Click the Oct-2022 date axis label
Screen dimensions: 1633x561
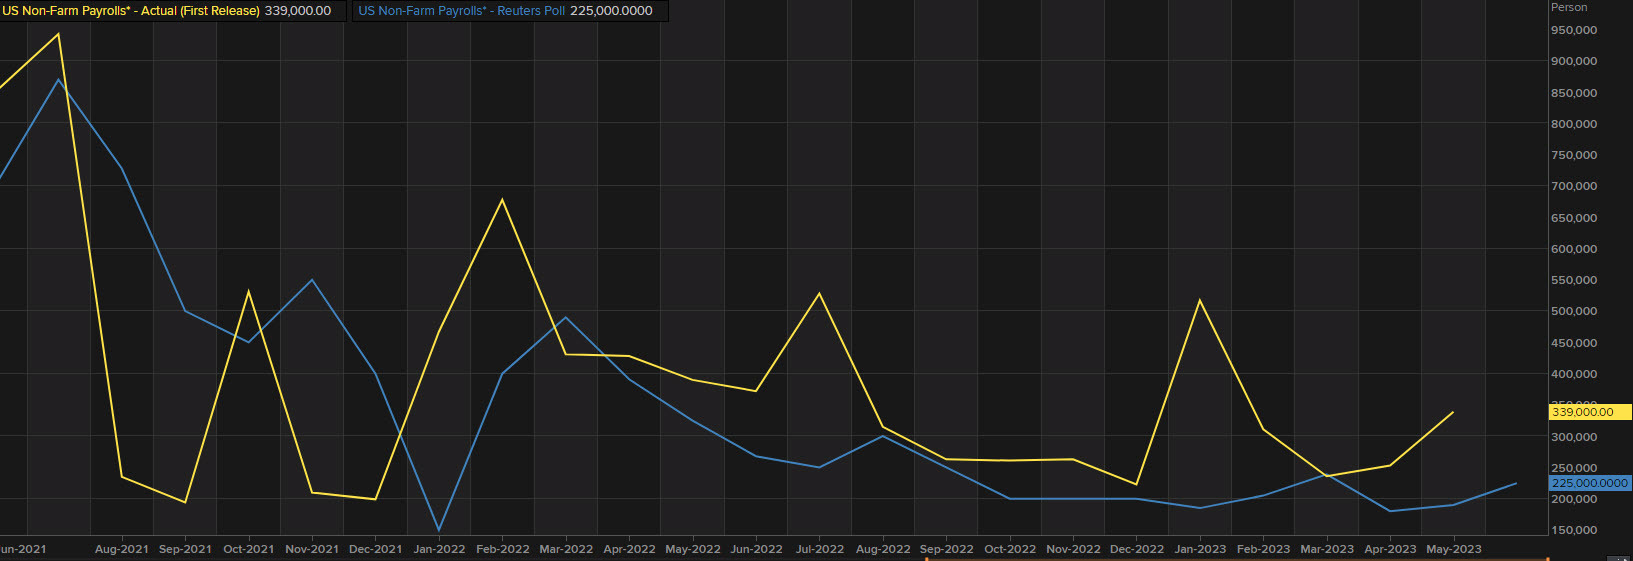click(x=1010, y=549)
